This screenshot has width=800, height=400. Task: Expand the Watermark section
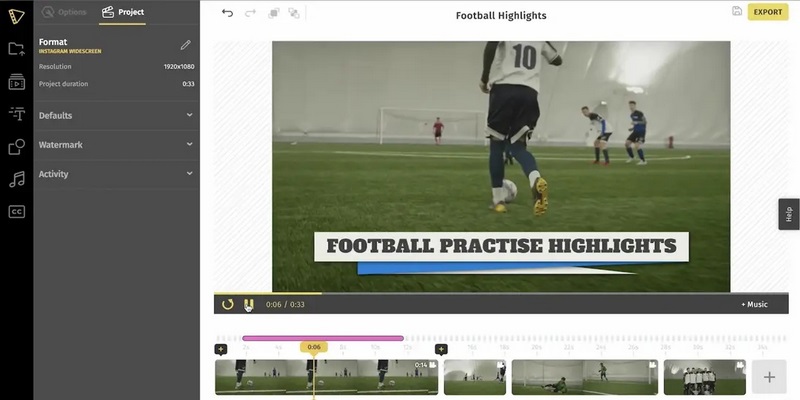[116, 145]
